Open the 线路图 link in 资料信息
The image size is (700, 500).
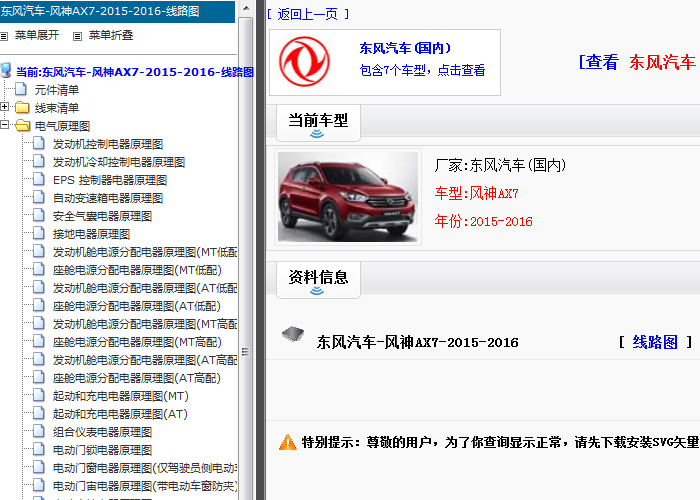pos(655,342)
